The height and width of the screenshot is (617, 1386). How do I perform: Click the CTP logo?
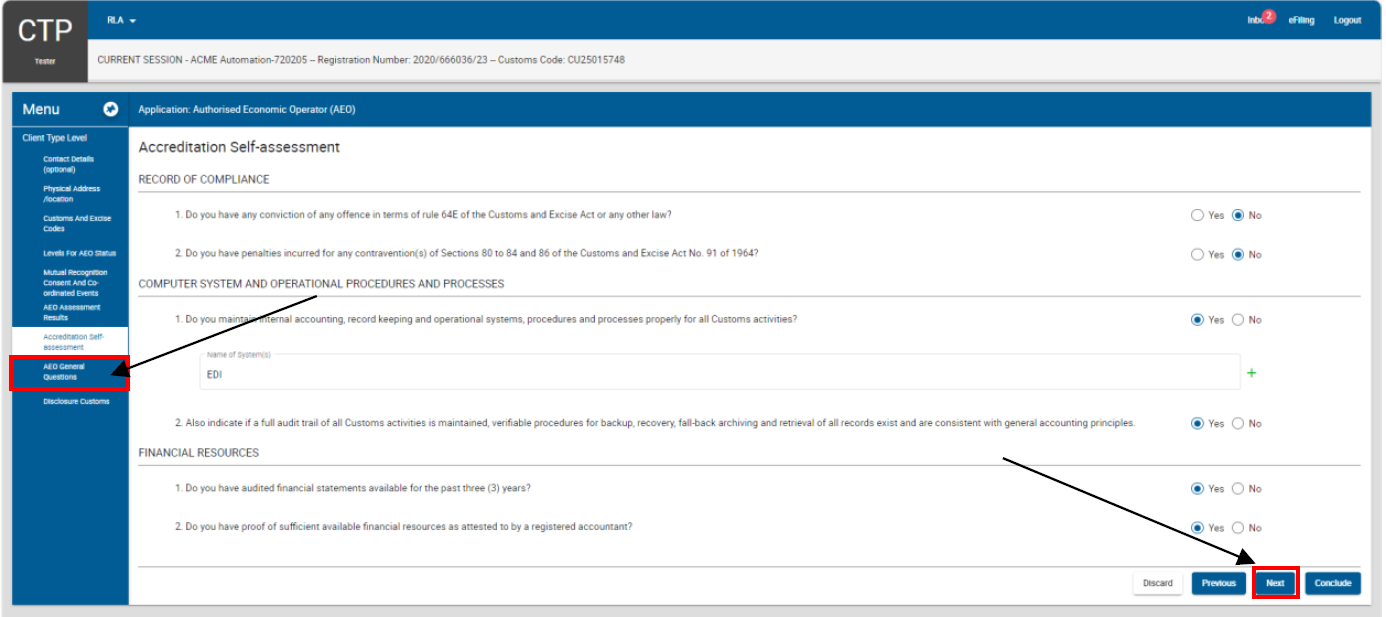[45, 31]
